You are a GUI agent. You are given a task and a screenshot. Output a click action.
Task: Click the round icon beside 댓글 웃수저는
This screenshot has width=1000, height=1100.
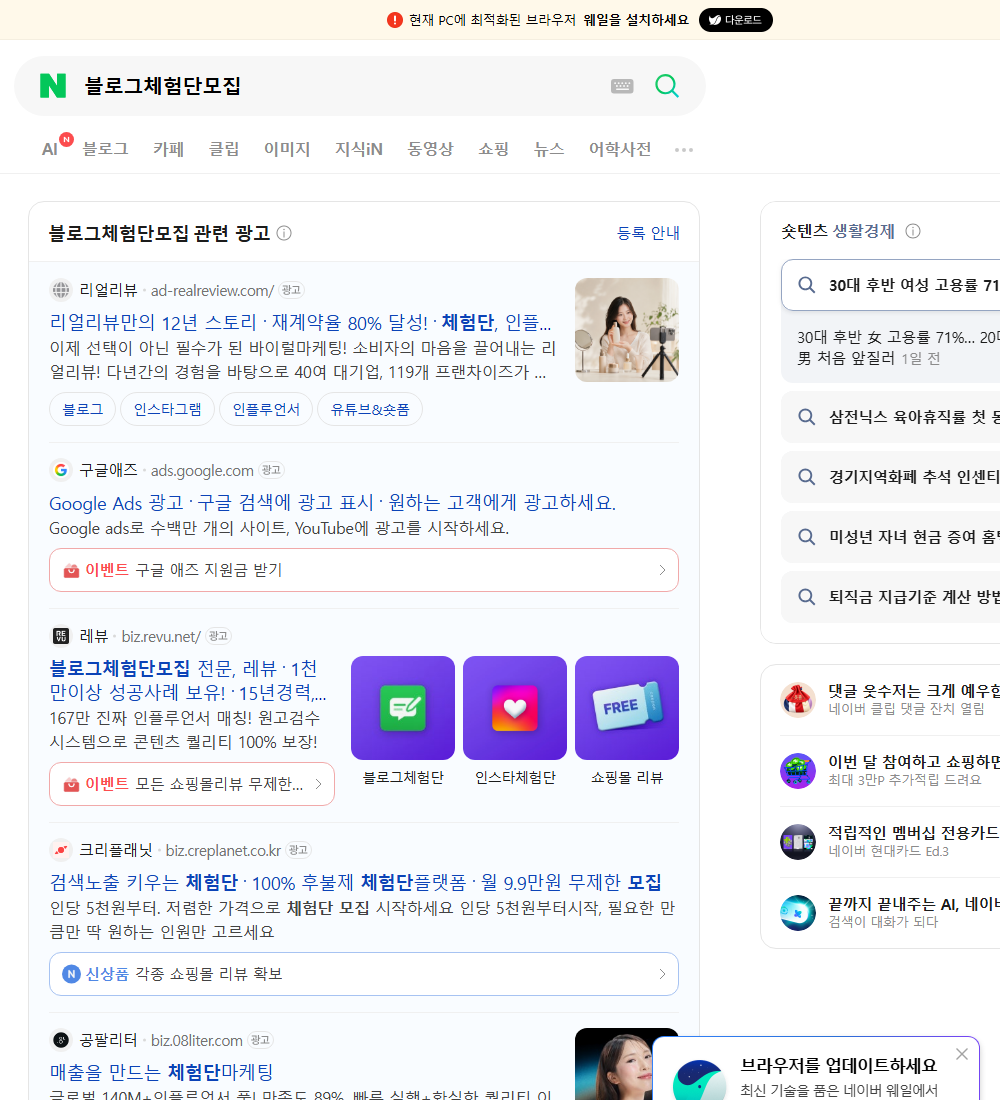click(x=798, y=699)
